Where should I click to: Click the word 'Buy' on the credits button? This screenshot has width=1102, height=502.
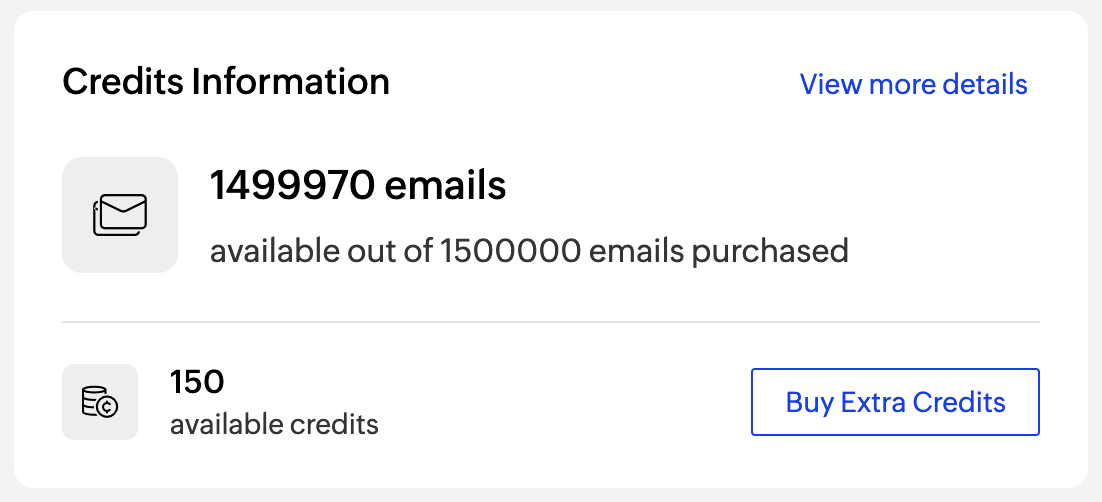coord(809,402)
